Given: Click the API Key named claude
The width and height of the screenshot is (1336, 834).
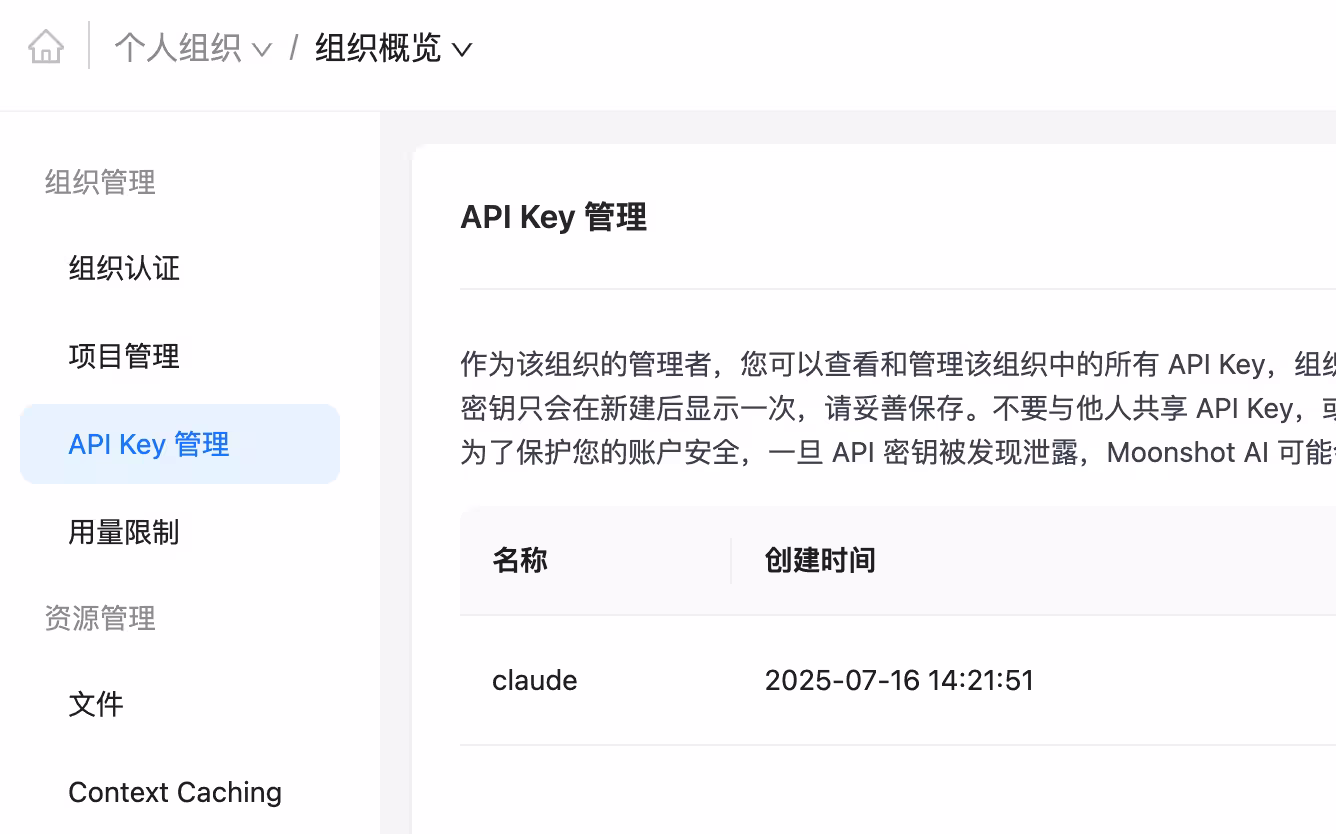Looking at the screenshot, I should [535, 680].
